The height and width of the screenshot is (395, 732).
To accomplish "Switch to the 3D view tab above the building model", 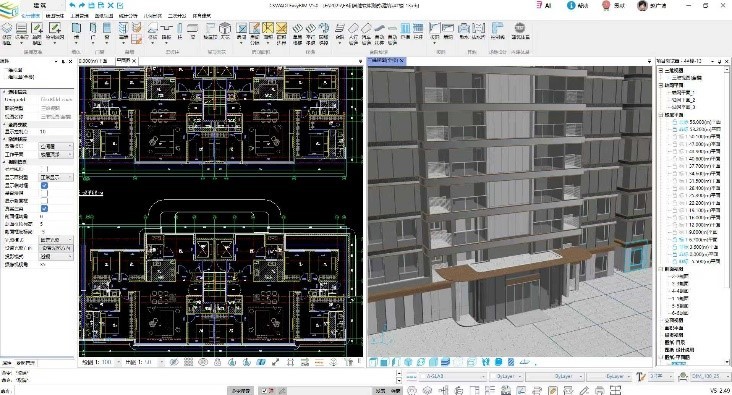I will 386,61.
